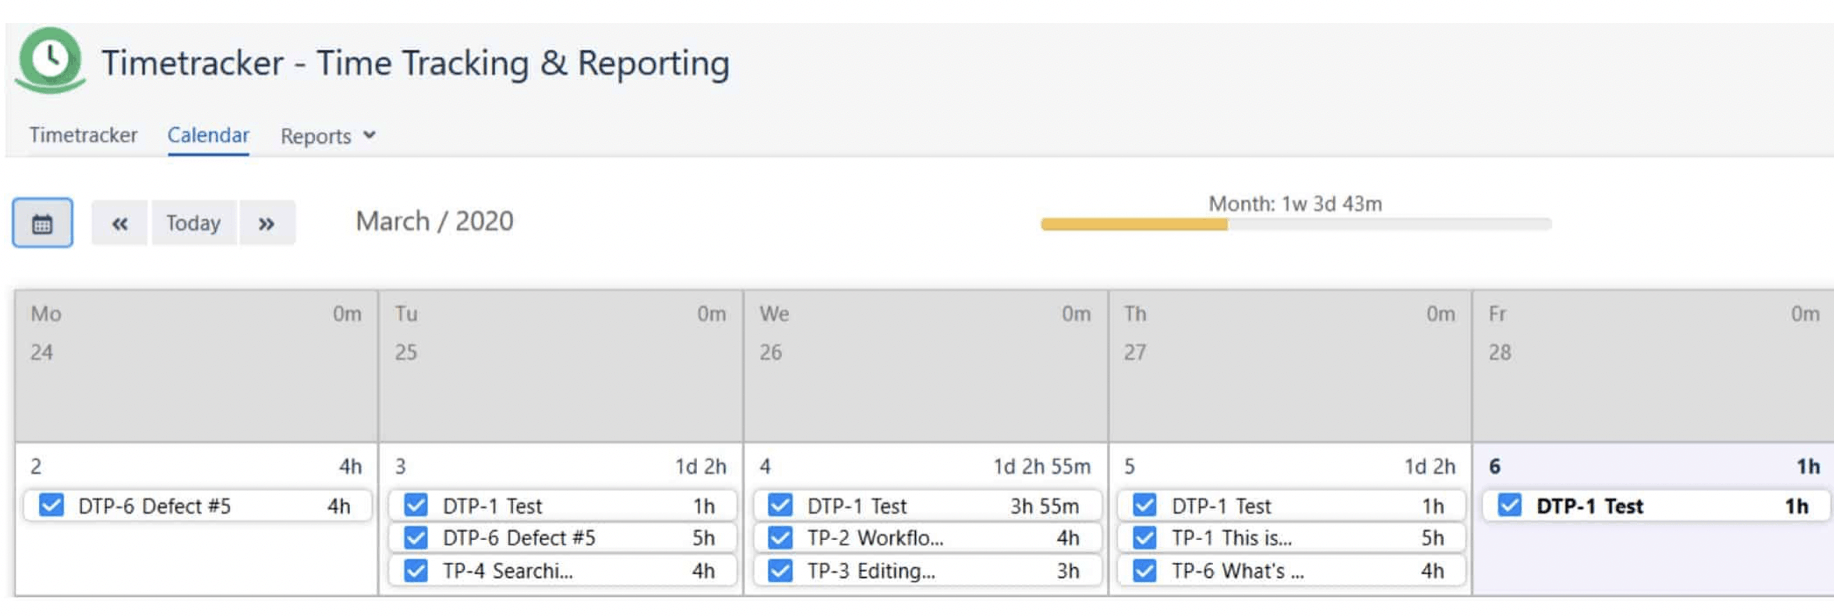Toggle checkbox for TP-3 Editing... entry

[x=780, y=571]
